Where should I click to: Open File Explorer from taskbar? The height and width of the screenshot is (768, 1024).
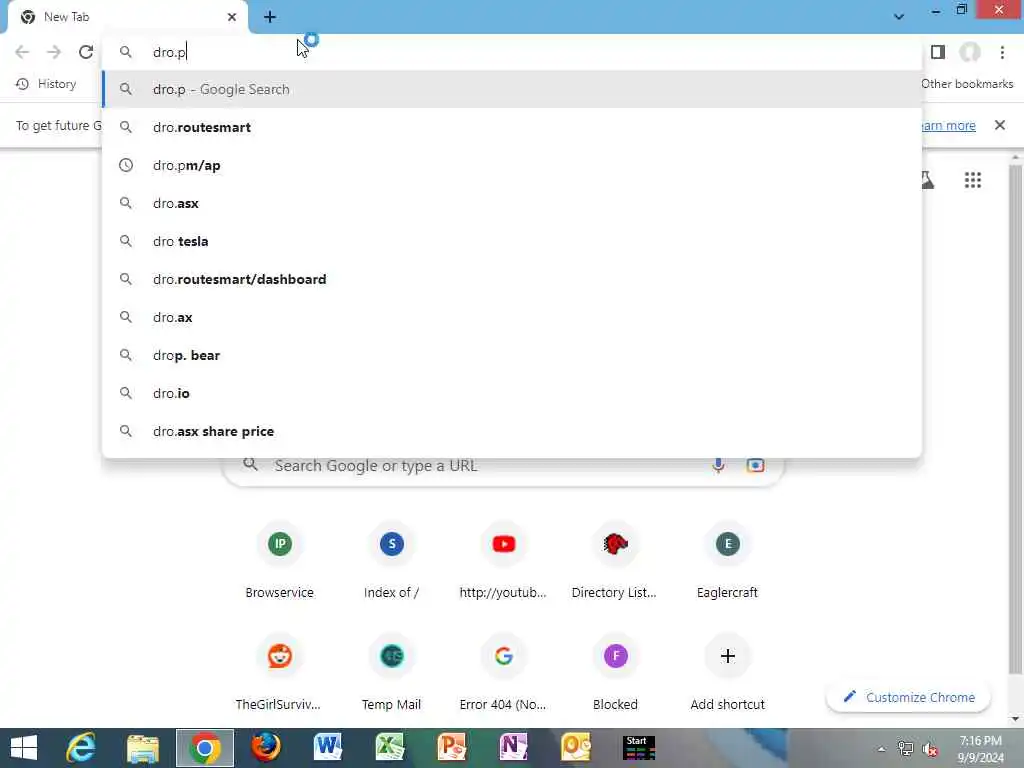(143, 748)
